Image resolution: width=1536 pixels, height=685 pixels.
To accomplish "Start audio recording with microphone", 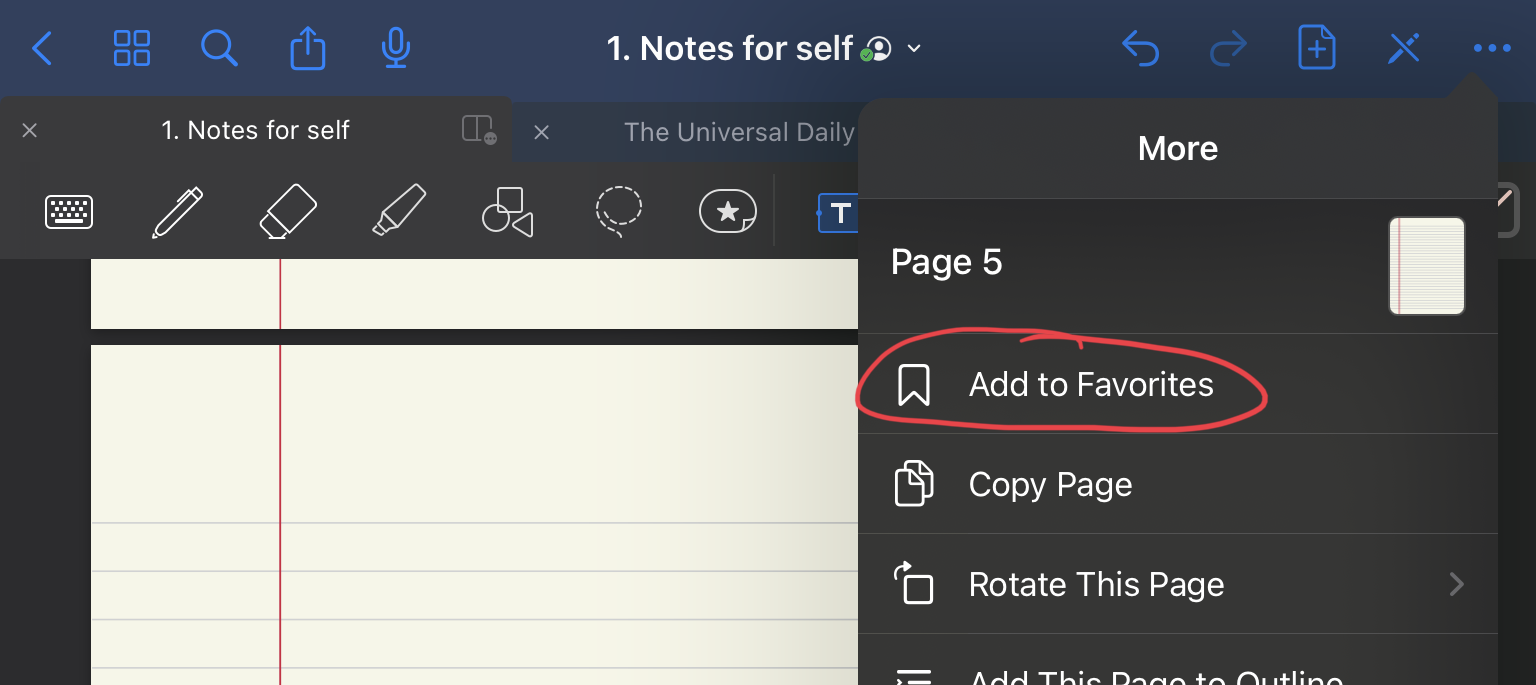I will pos(396,48).
